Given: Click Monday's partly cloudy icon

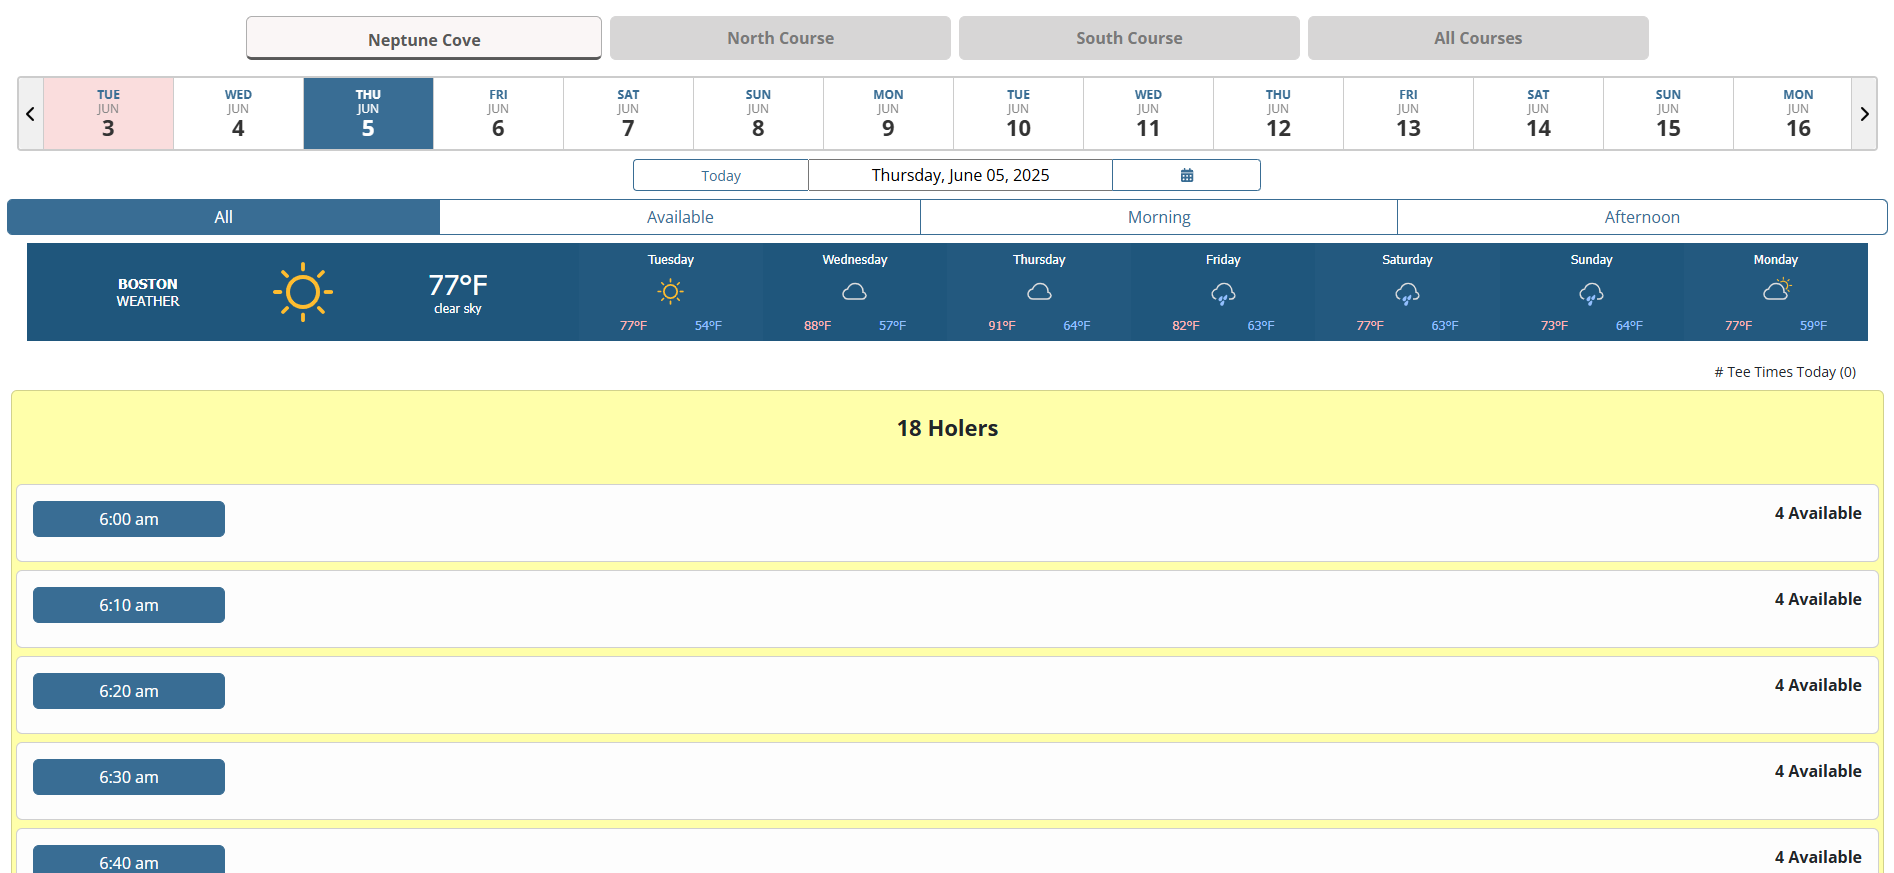Looking at the screenshot, I should pyautogui.click(x=1777, y=290).
